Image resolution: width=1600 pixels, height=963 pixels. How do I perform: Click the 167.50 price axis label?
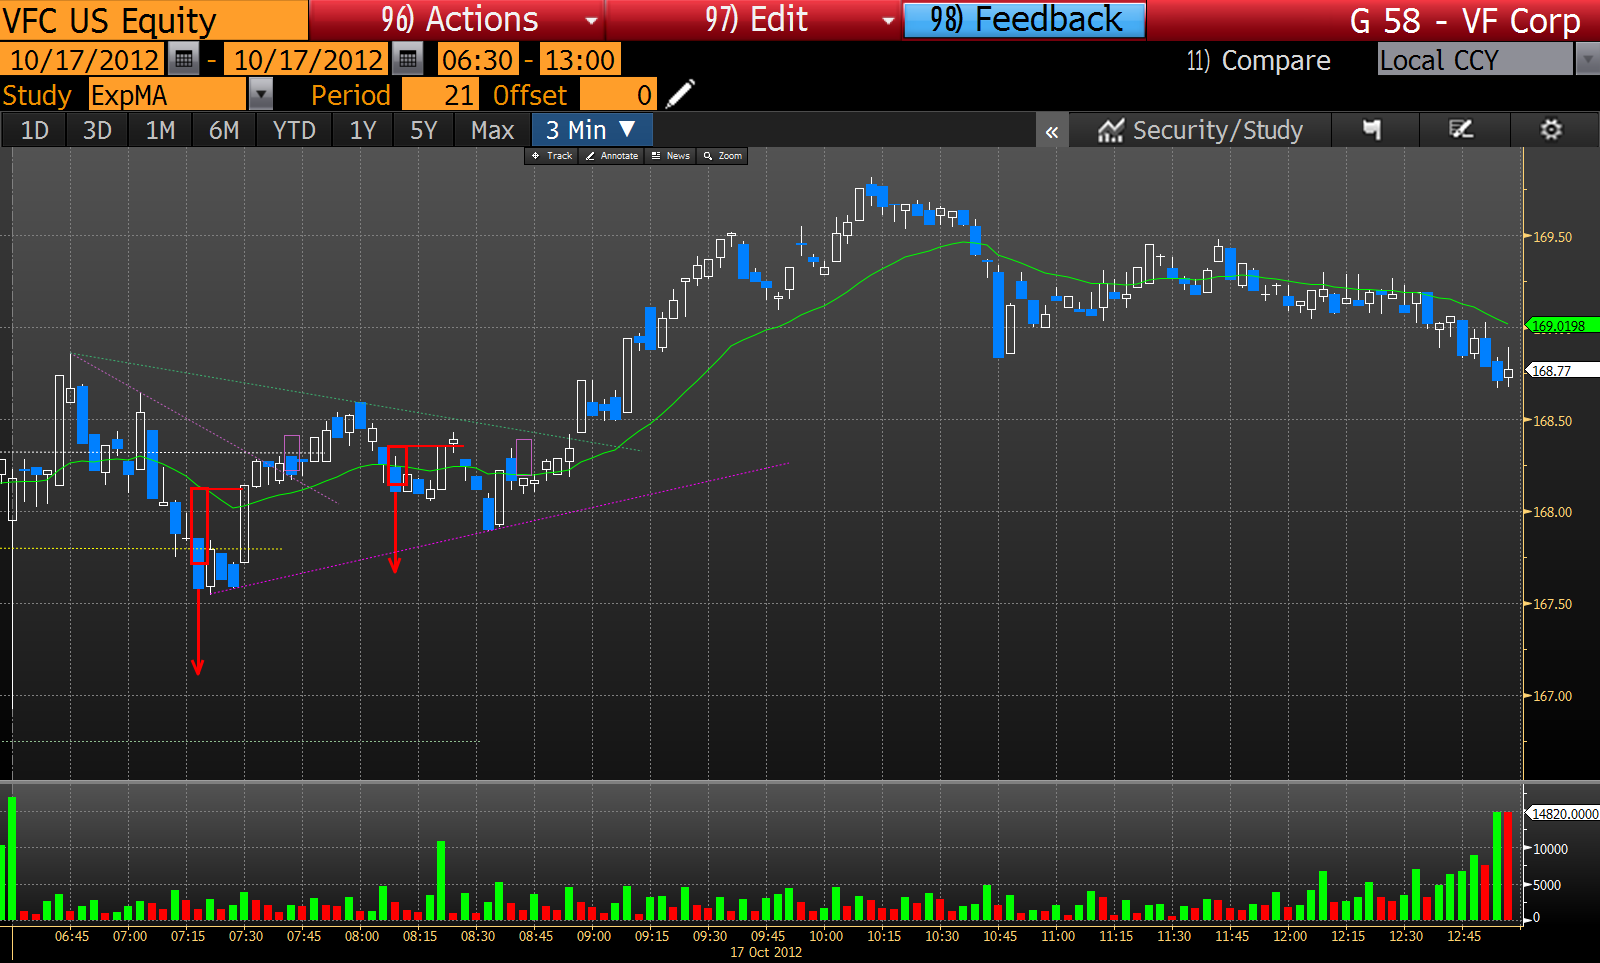[1552, 604]
